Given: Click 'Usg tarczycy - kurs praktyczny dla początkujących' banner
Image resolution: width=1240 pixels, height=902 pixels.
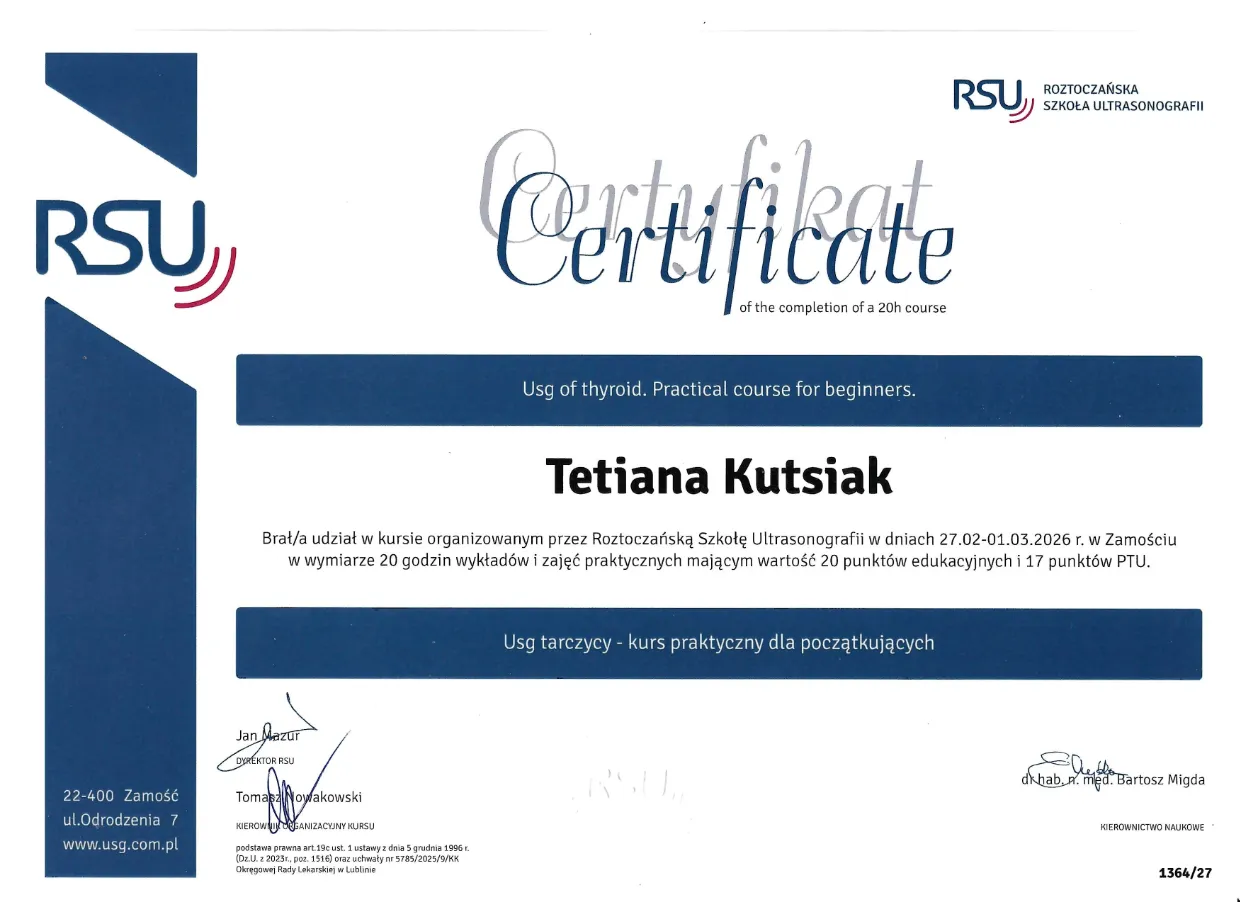Looking at the screenshot, I should [719, 642].
